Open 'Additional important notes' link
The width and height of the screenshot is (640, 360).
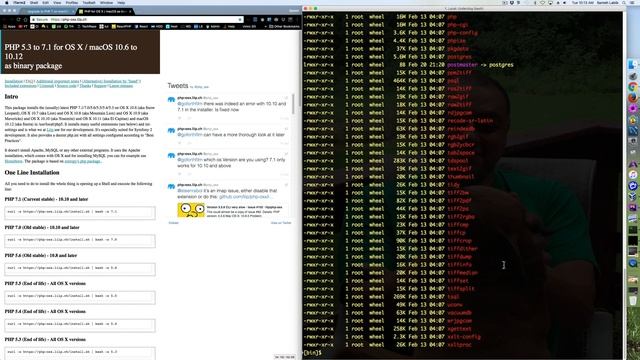tap(58, 81)
